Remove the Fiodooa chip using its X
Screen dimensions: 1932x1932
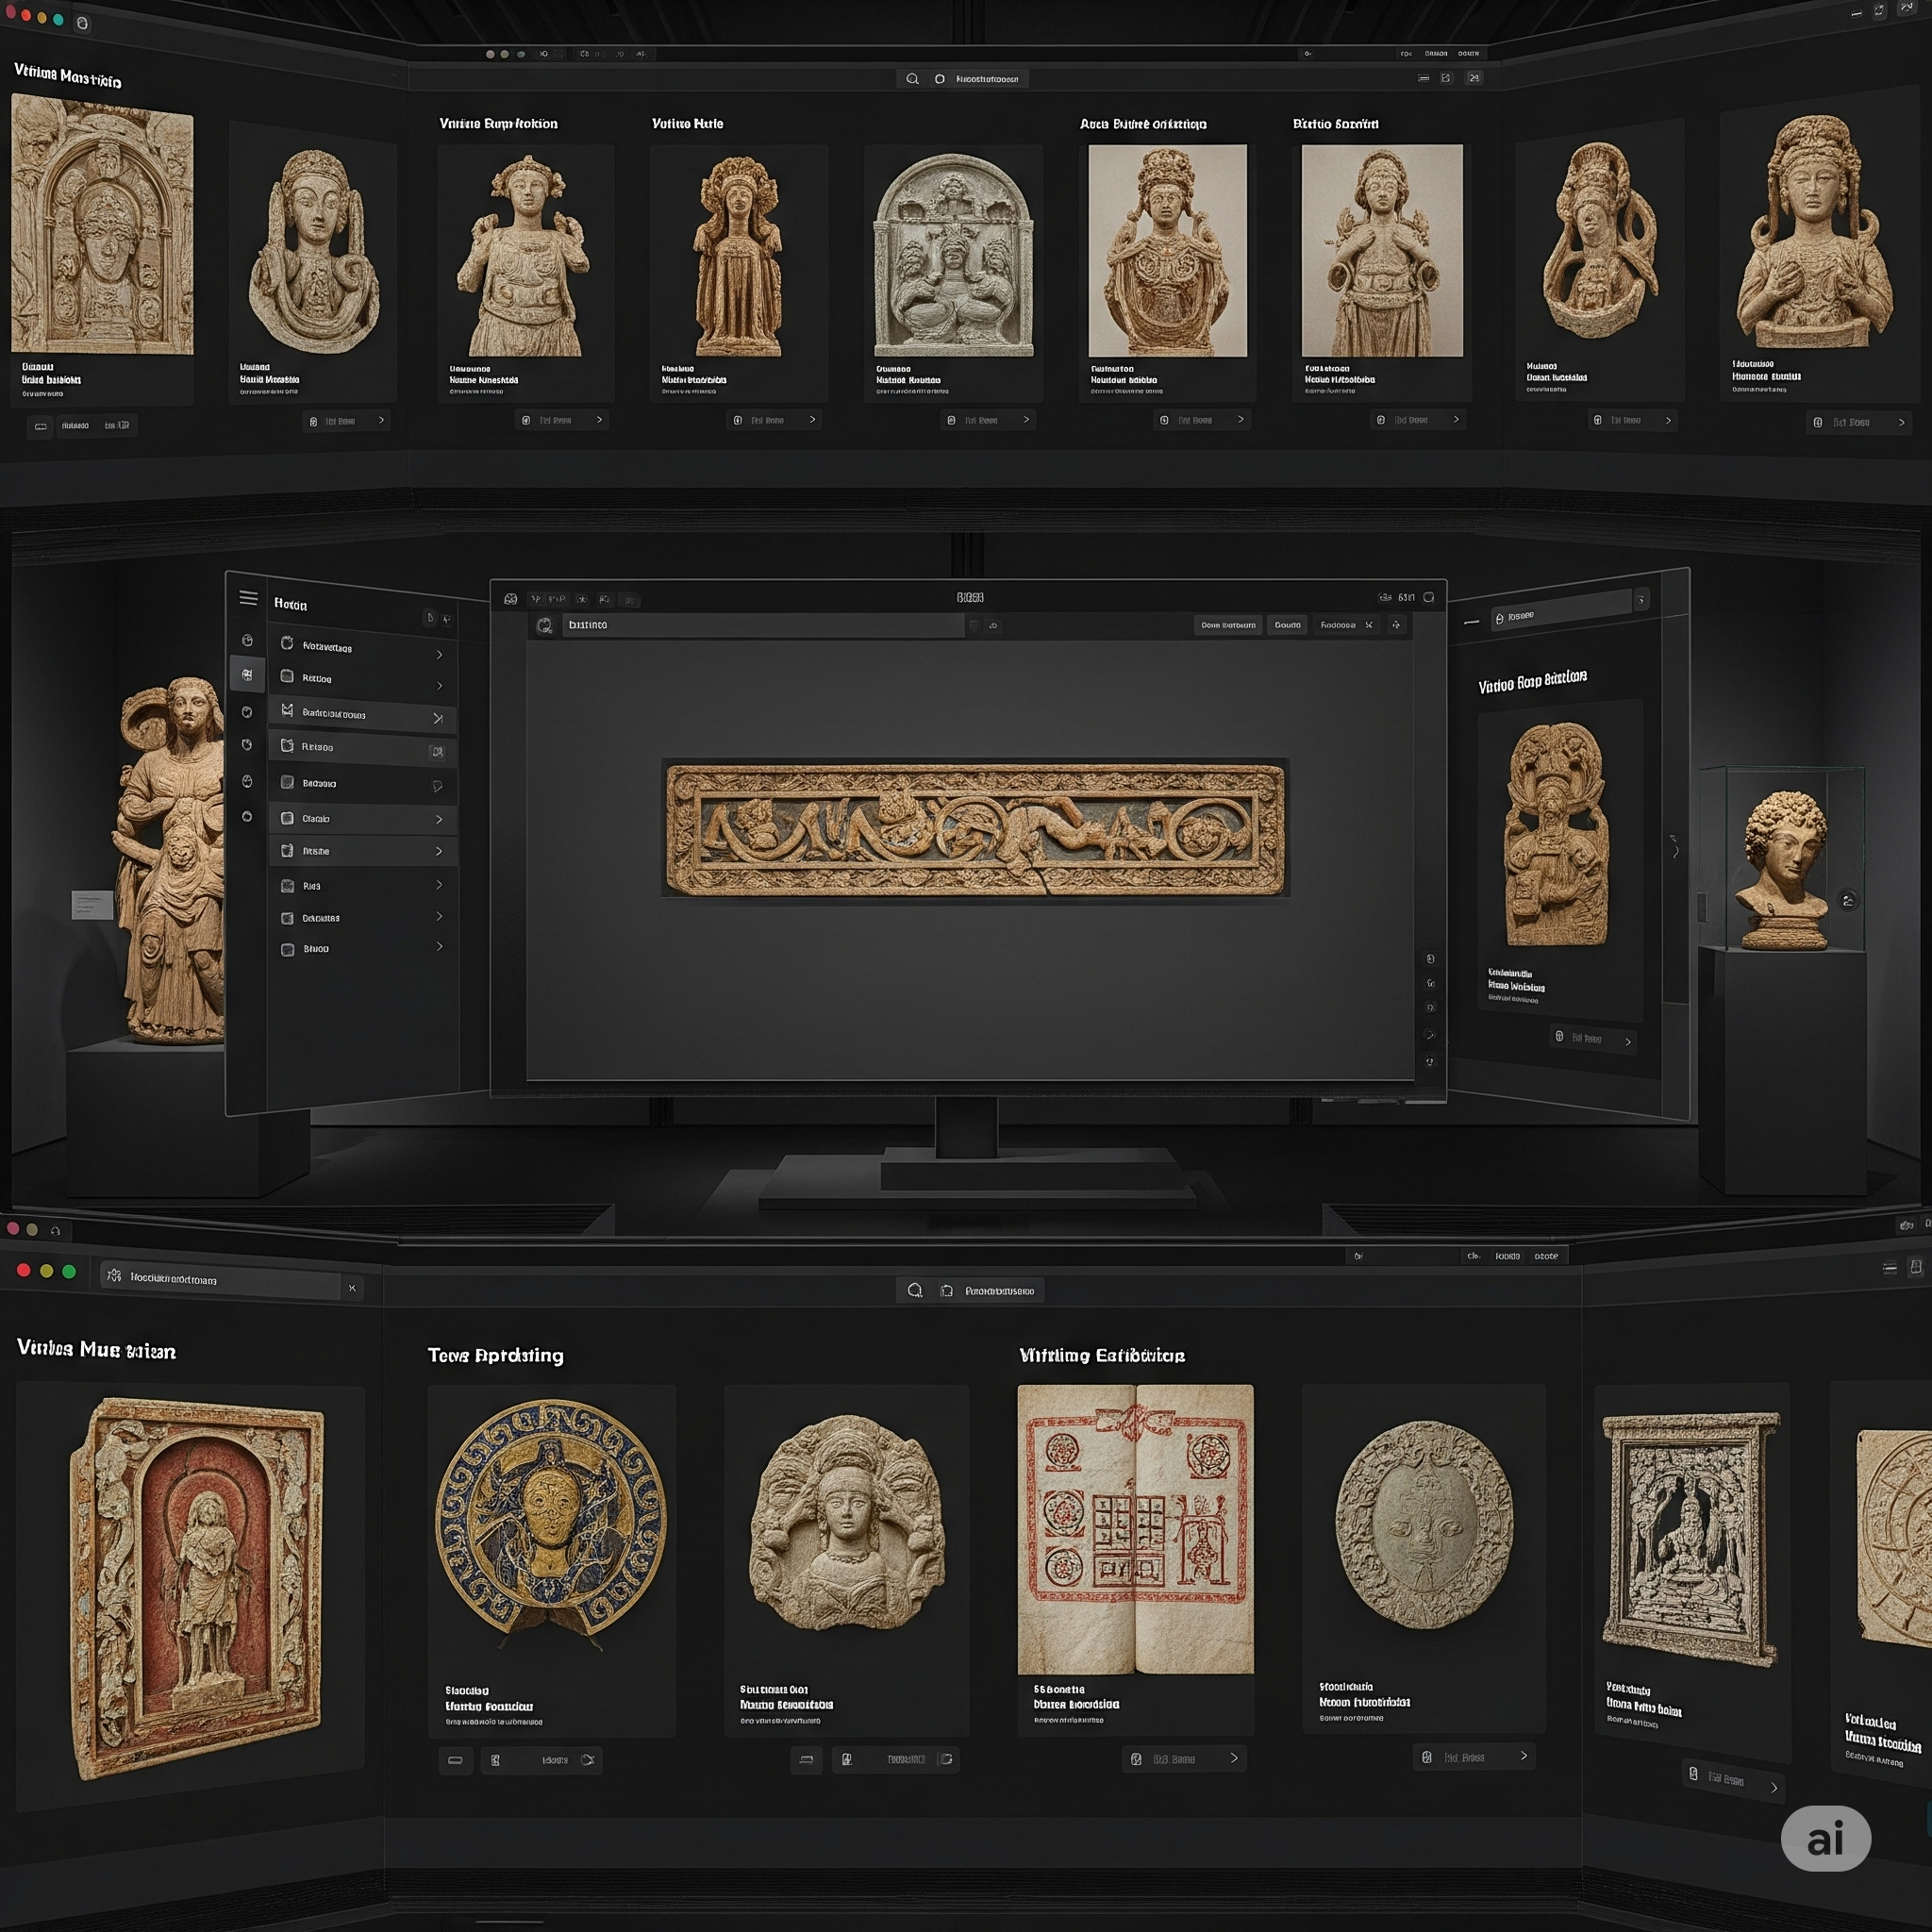[1368, 625]
